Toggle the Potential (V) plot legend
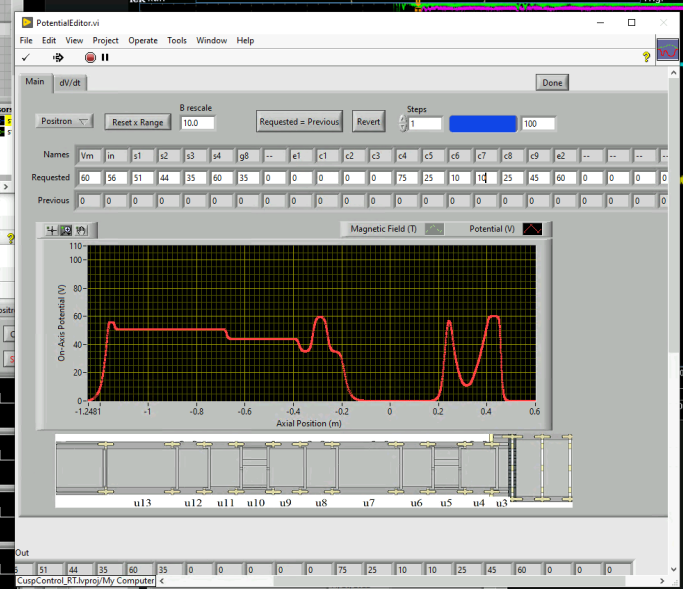This screenshot has width=683, height=589. click(531, 229)
